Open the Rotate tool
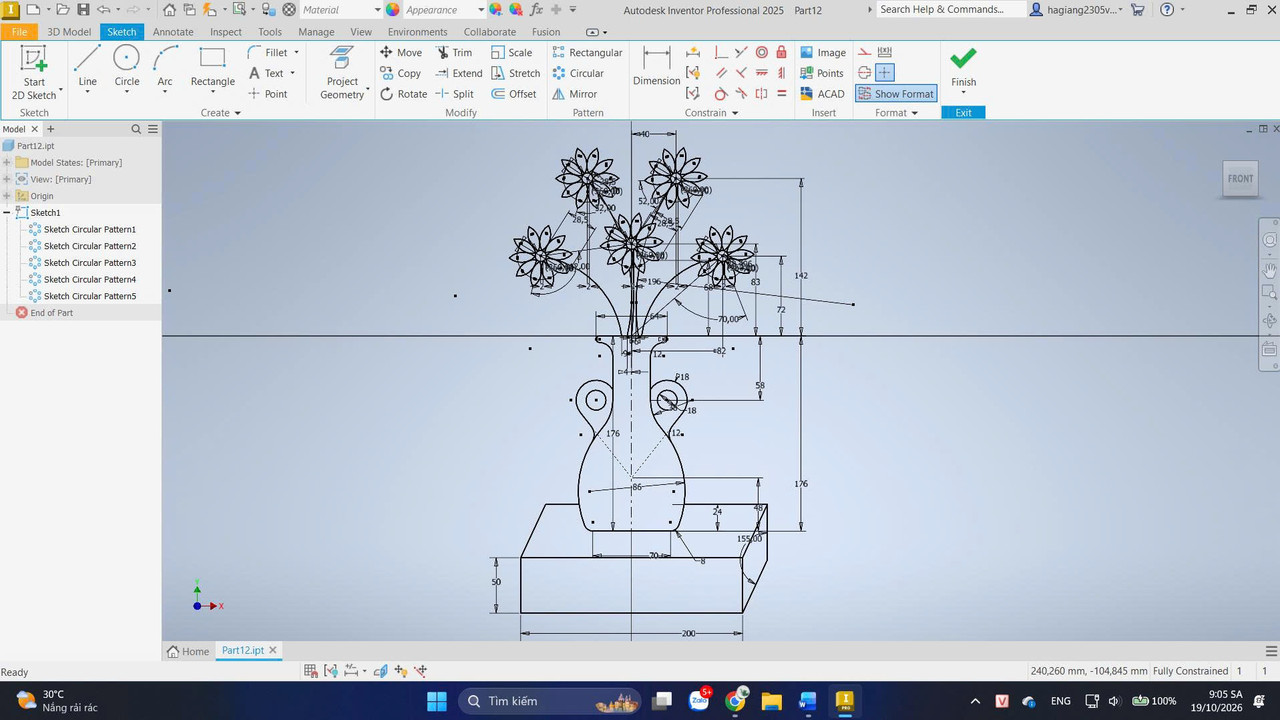Screen dimensions: 1280x720 point(403,94)
